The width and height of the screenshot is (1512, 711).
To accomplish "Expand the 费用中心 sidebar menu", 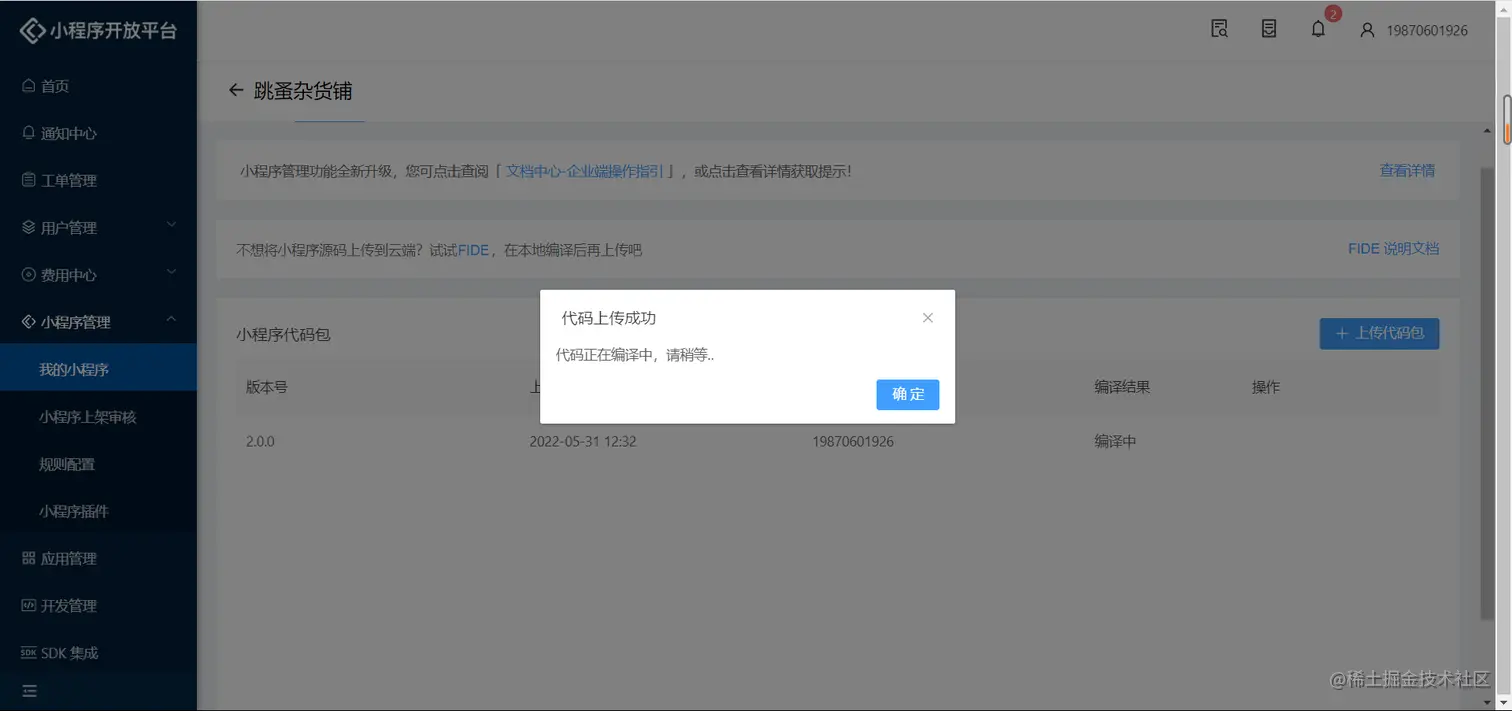I will coord(98,274).
